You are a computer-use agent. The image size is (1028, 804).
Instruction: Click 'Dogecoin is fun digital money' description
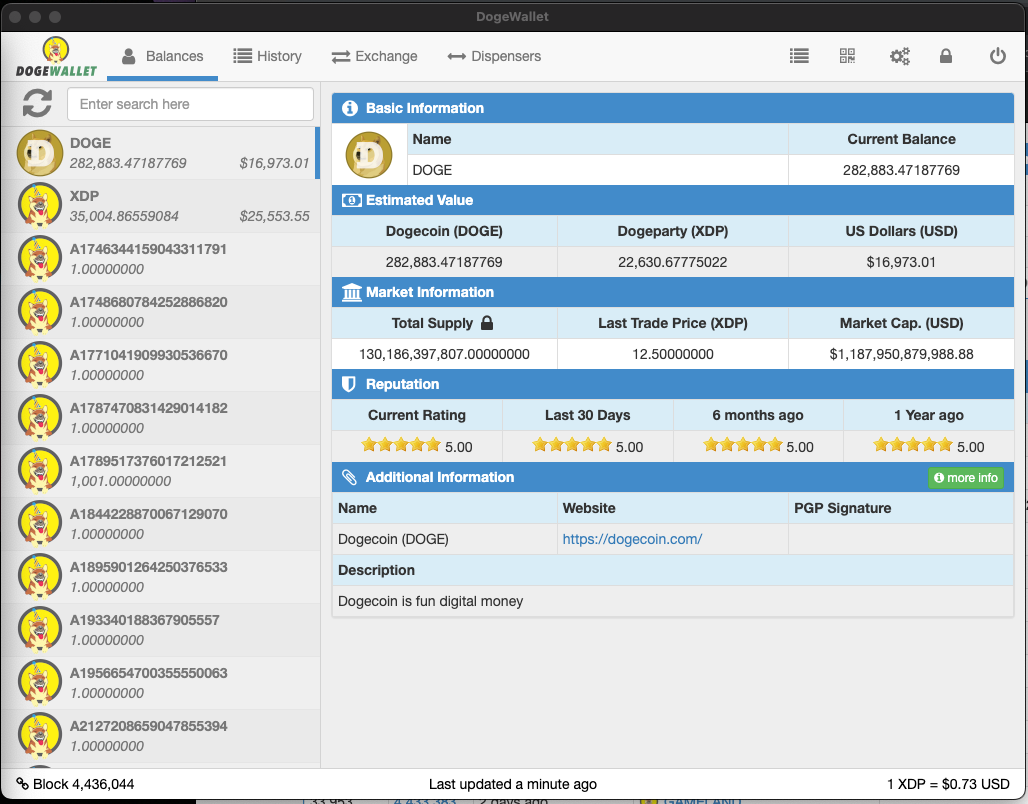point(431,601)
